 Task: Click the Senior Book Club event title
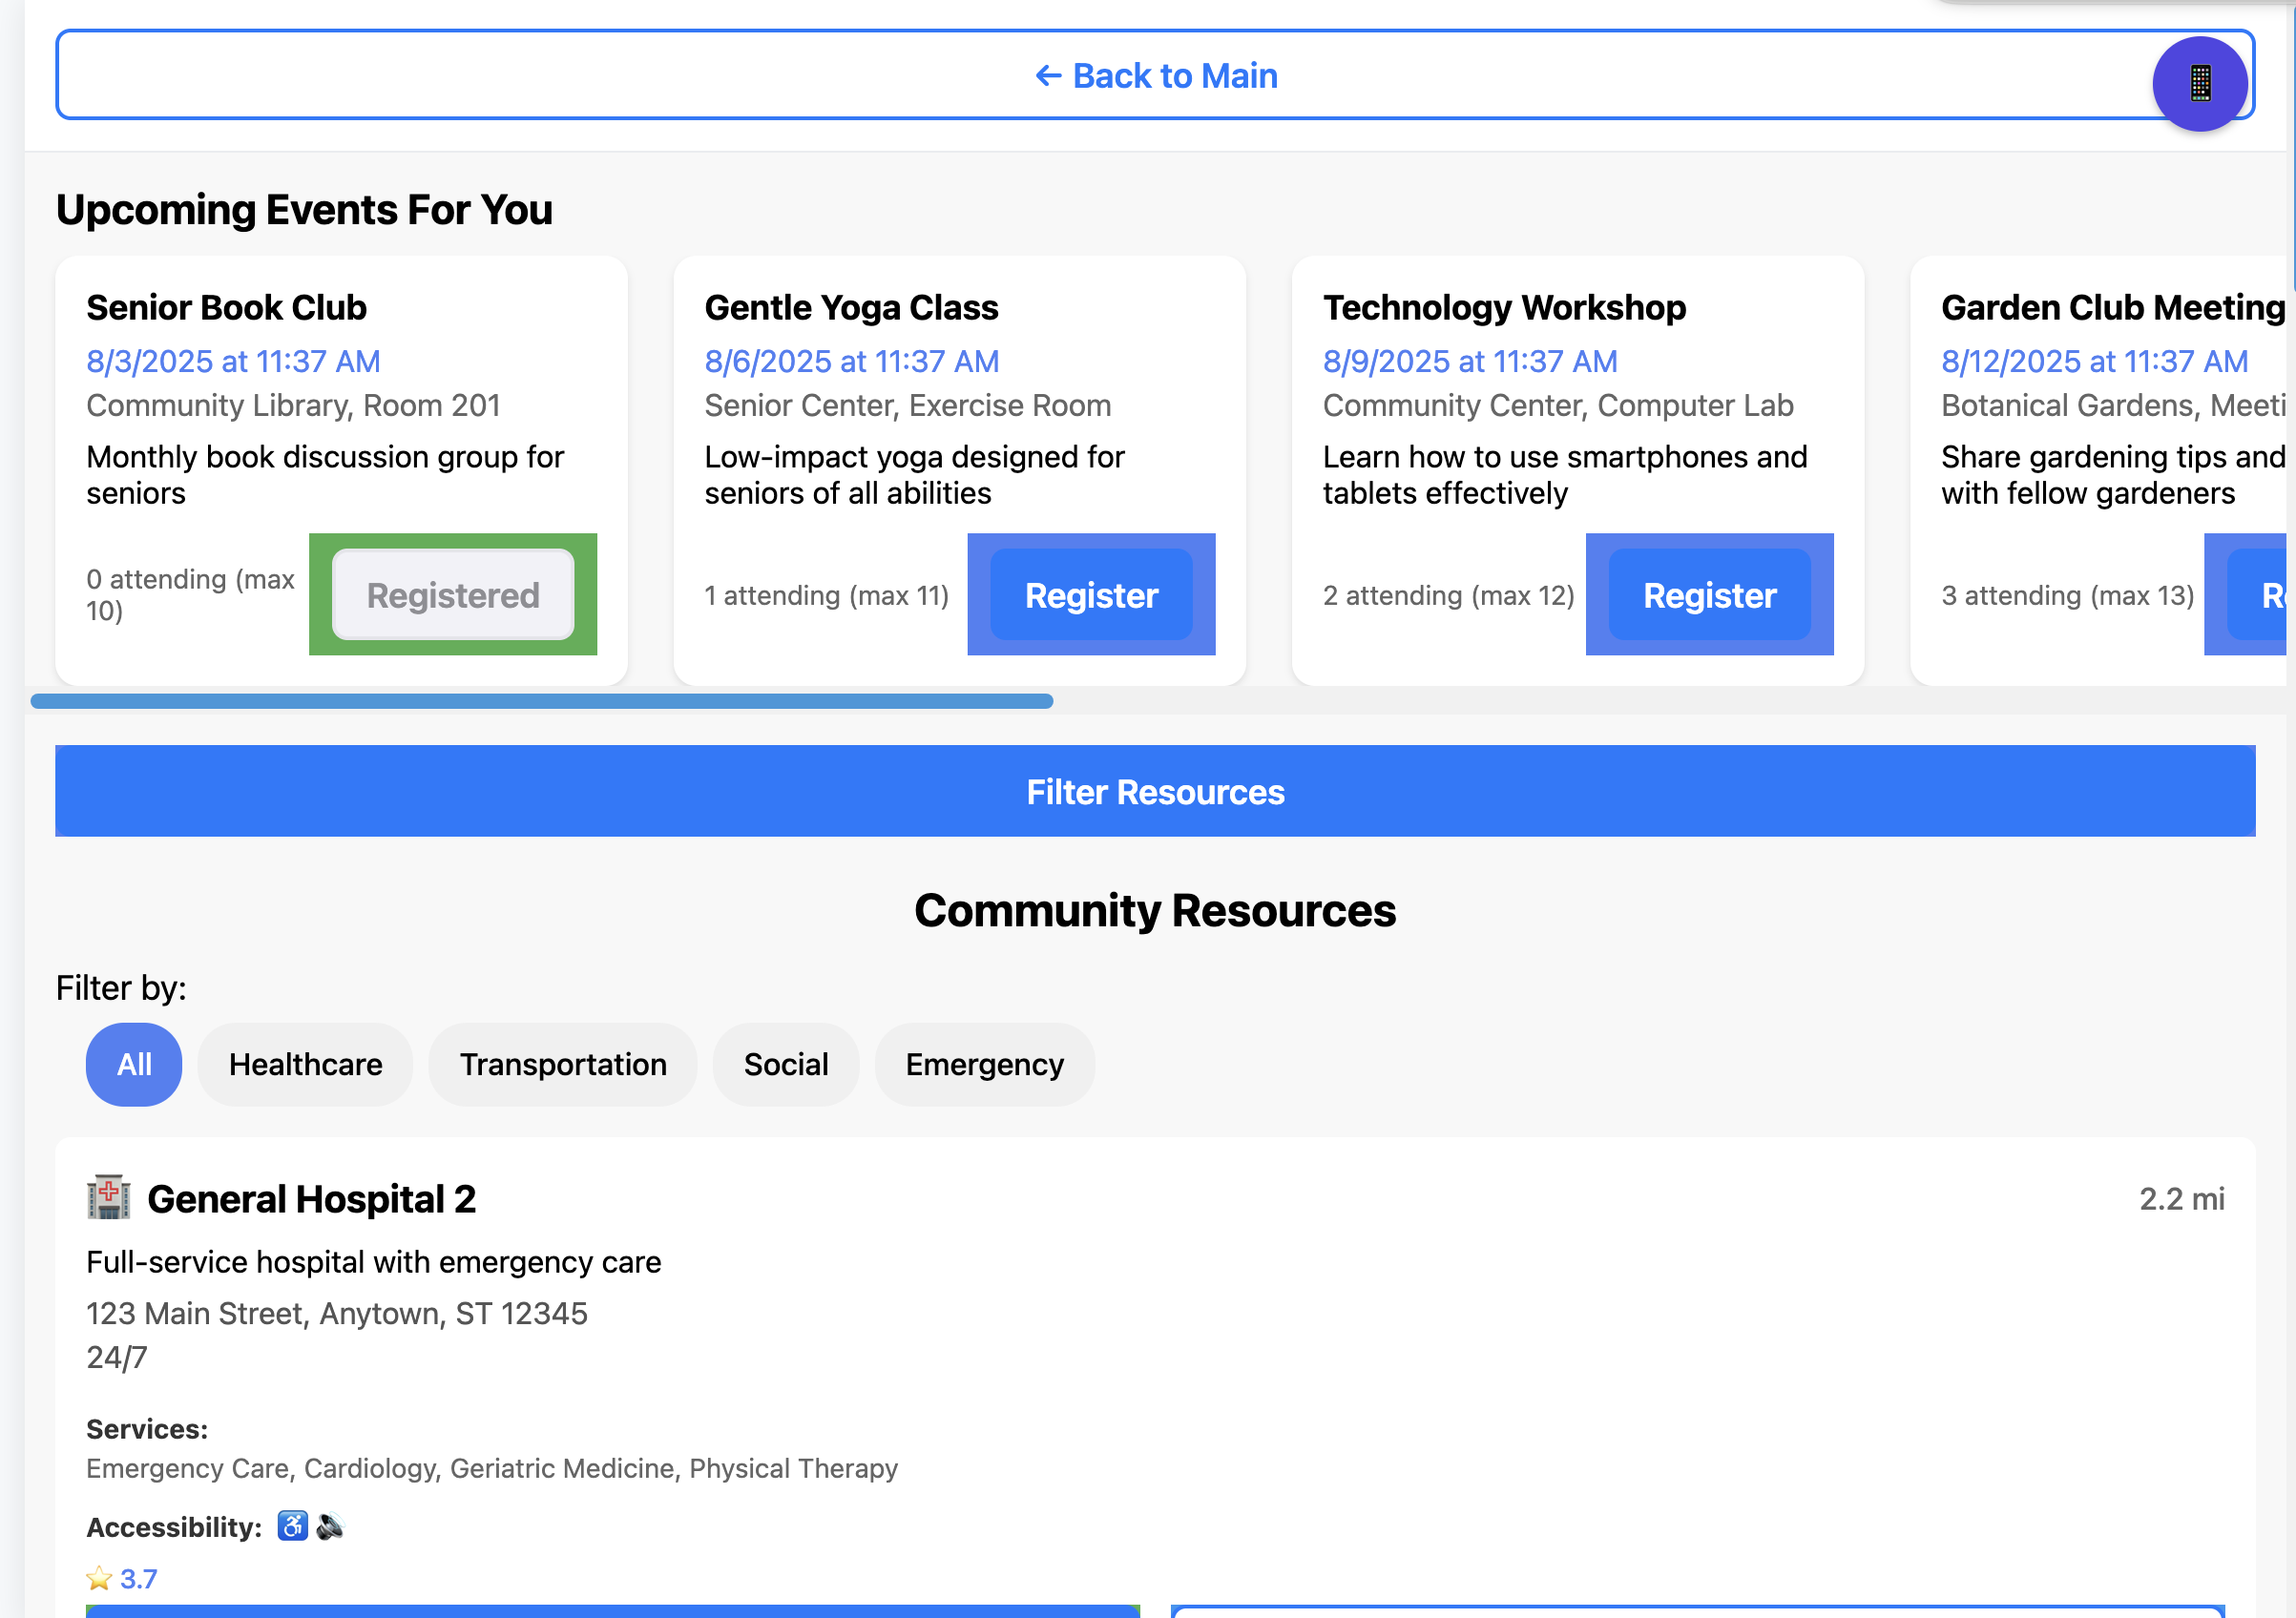[x=227, y=307]
